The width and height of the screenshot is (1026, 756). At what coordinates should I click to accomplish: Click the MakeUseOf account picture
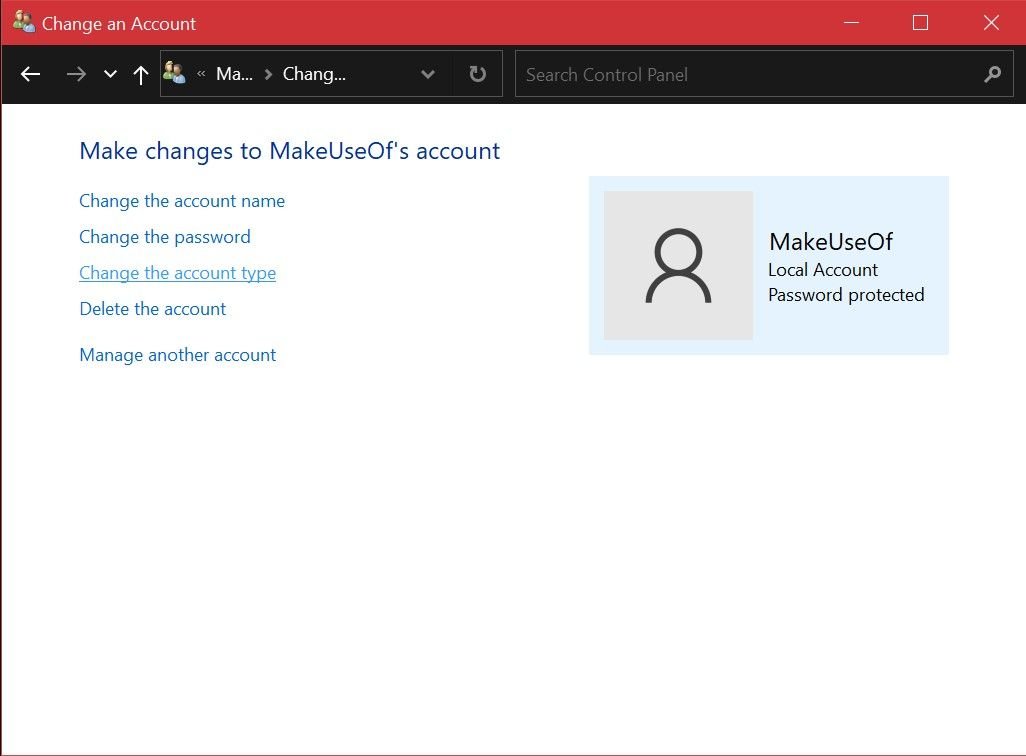[x=678, y=266]
